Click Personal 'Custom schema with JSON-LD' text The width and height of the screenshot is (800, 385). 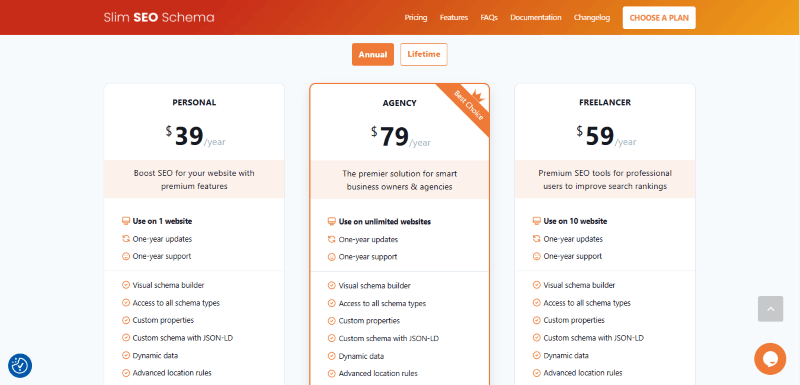coord(183,338)
